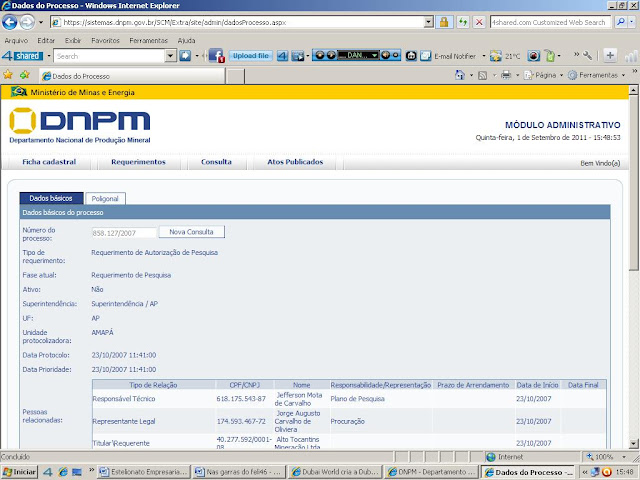This screenshot has height=480, width=640.
Task: Click the Print icon in command bar
Action: point(506,75)
